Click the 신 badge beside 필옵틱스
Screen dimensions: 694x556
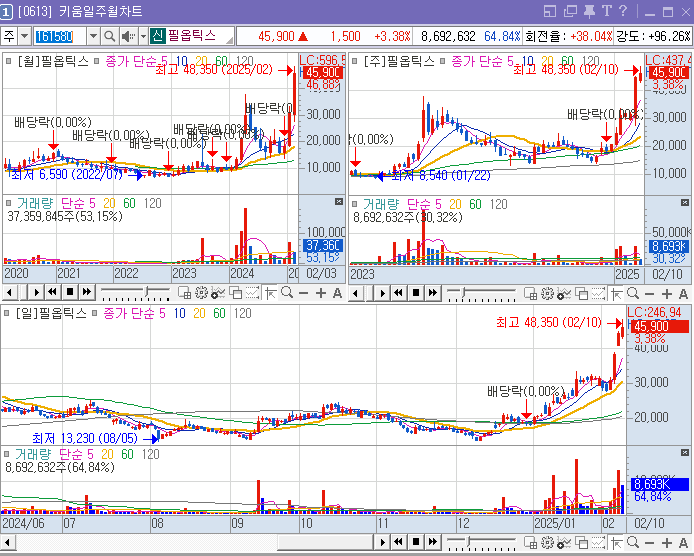pyautogui.click(x=157, y=36)
